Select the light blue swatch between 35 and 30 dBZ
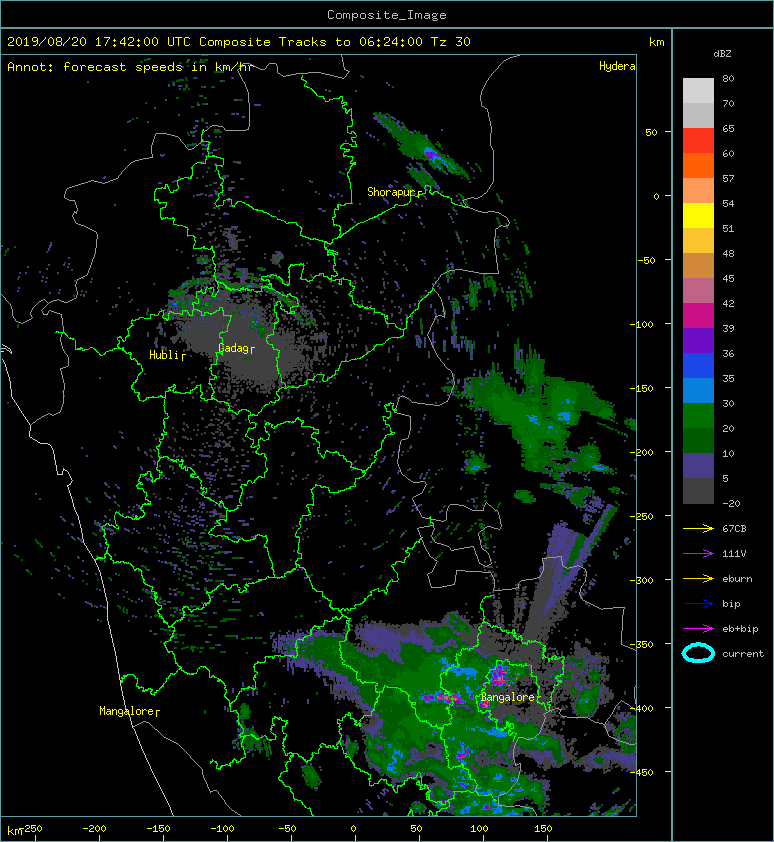Image resolution: width=774 pixels, height=842 pixels. 698,391
